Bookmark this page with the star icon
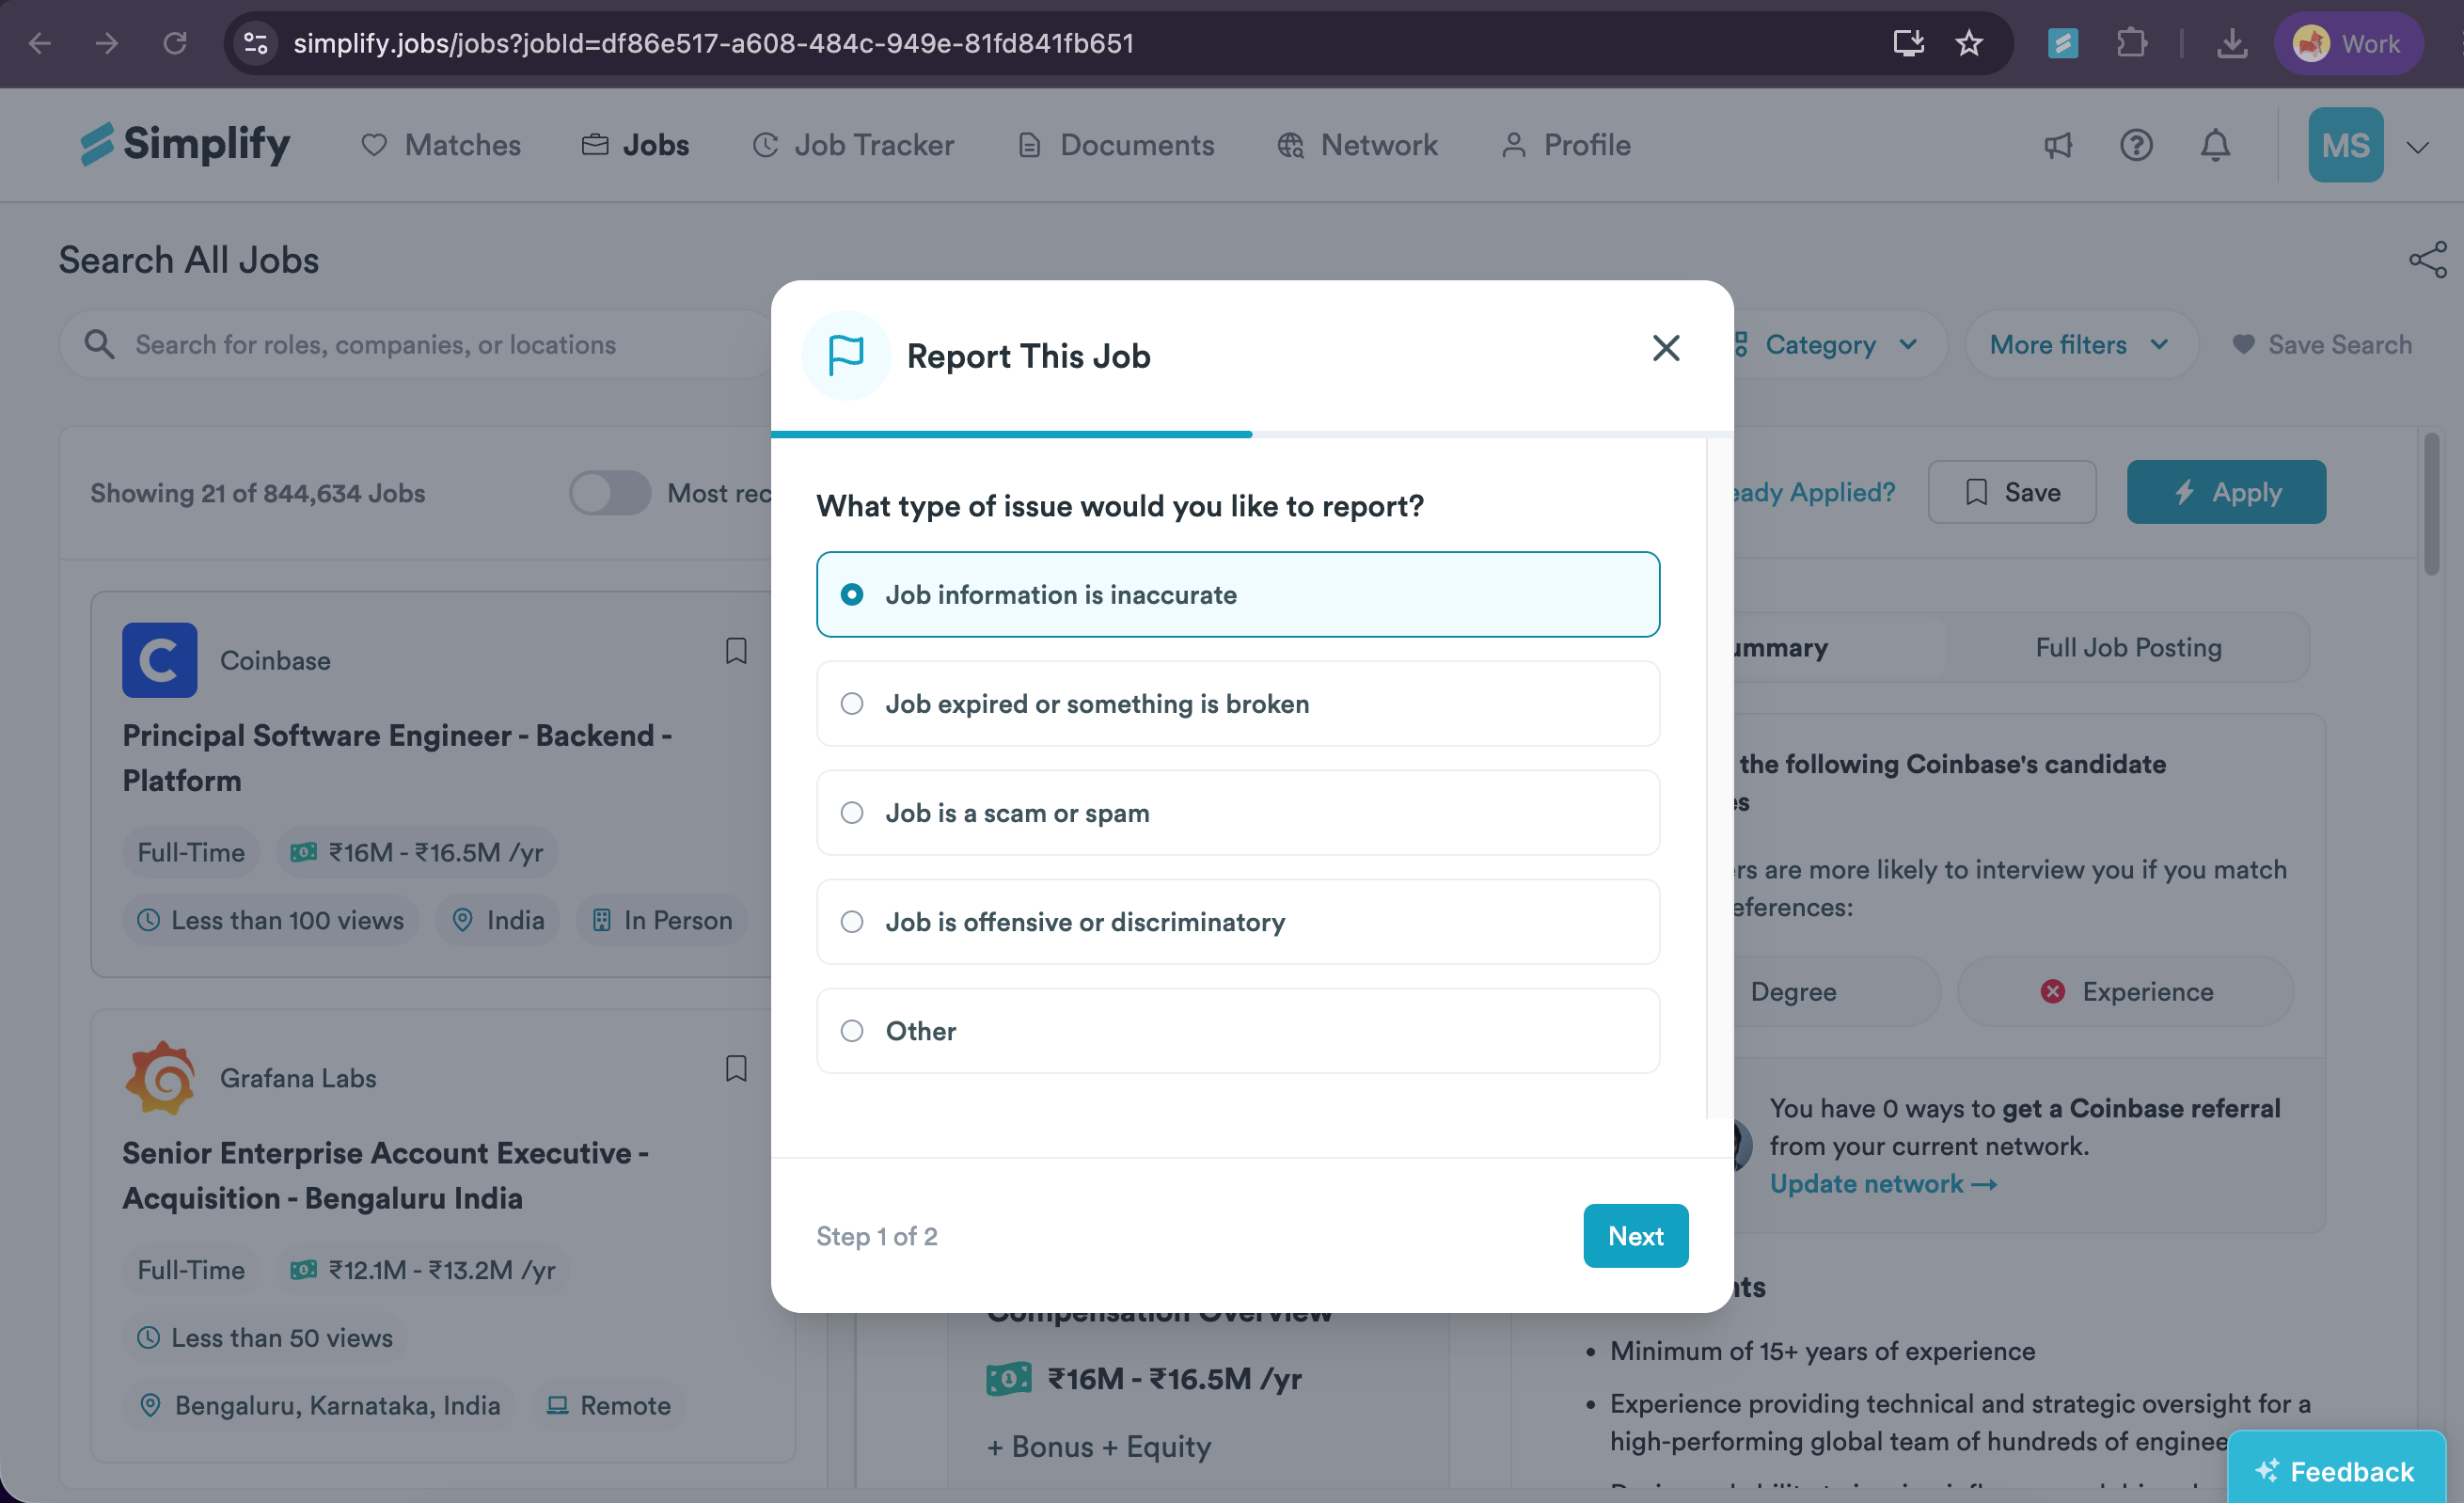 [1968, 43]
